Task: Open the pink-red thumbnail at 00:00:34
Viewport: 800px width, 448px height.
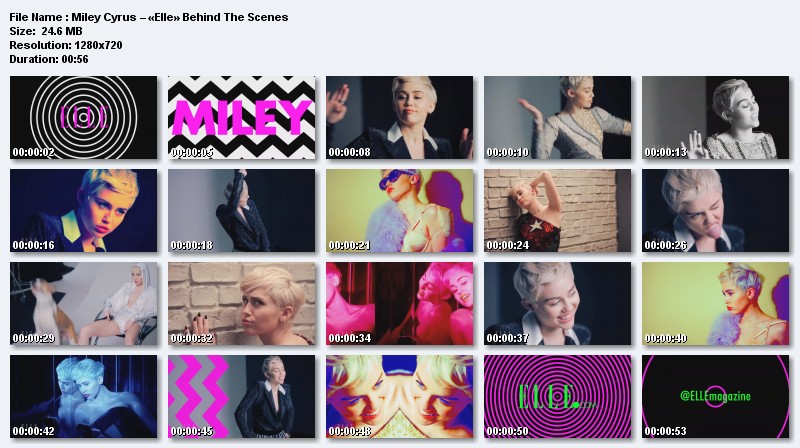Action: click(399, 304)
